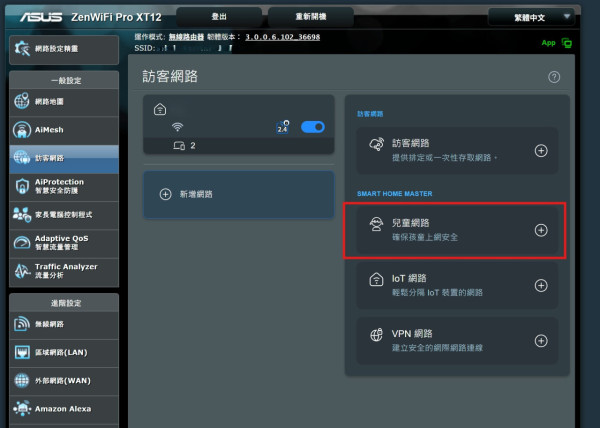Select the IoT 網路 card
The width and height of the screenshot is (600, 428).
(x=457, y=285)
